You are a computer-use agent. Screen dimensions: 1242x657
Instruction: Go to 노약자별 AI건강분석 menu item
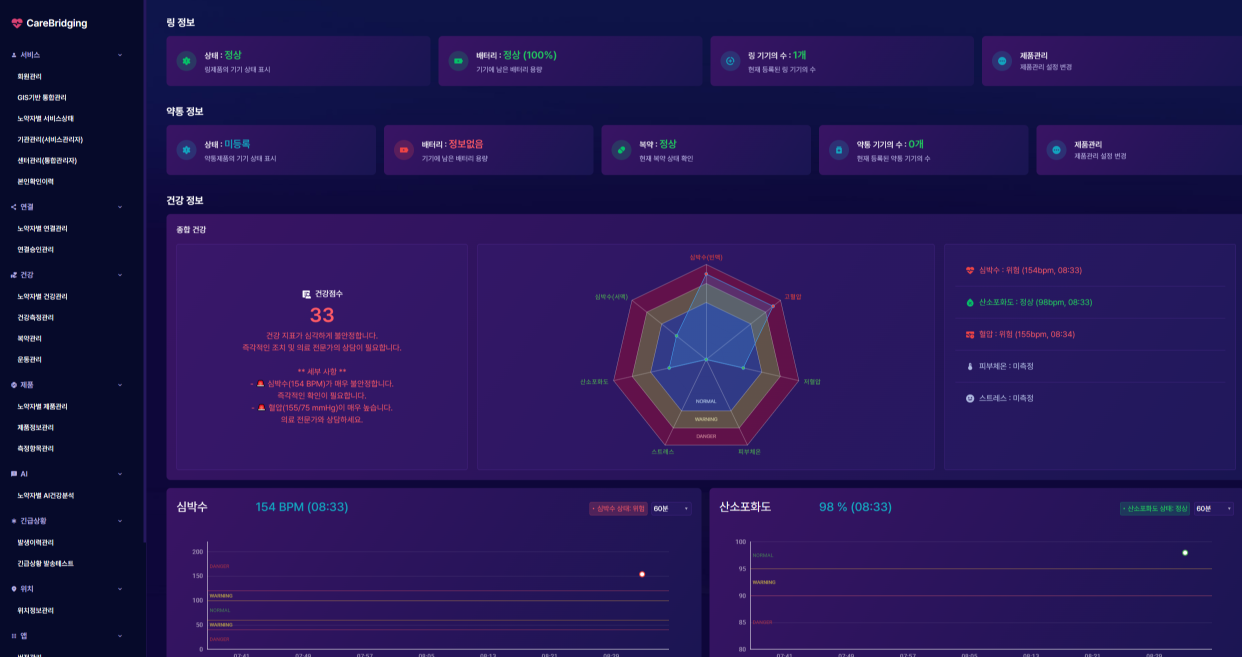[x=45, y=495]
